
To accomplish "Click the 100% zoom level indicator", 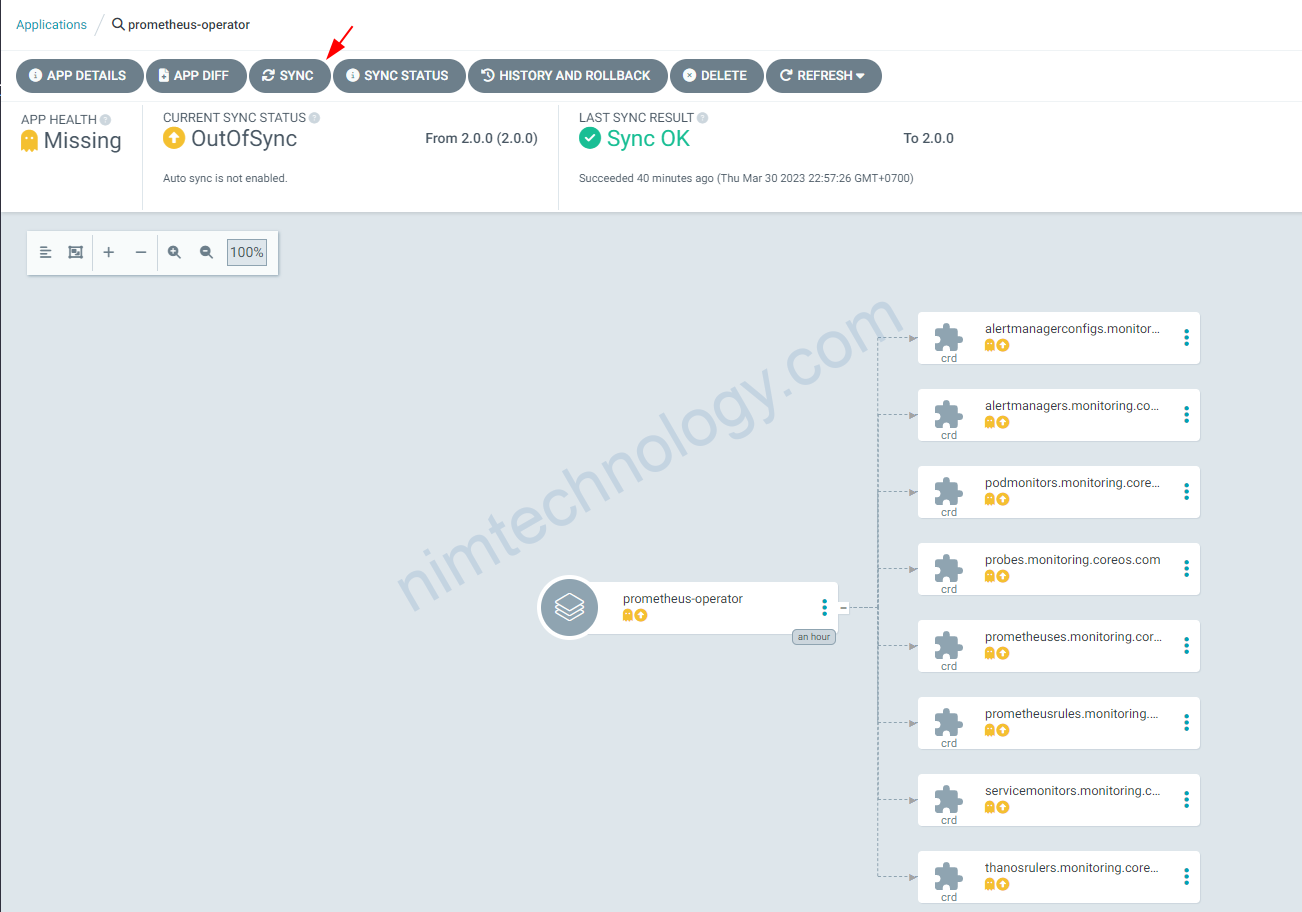I will 247,253.
